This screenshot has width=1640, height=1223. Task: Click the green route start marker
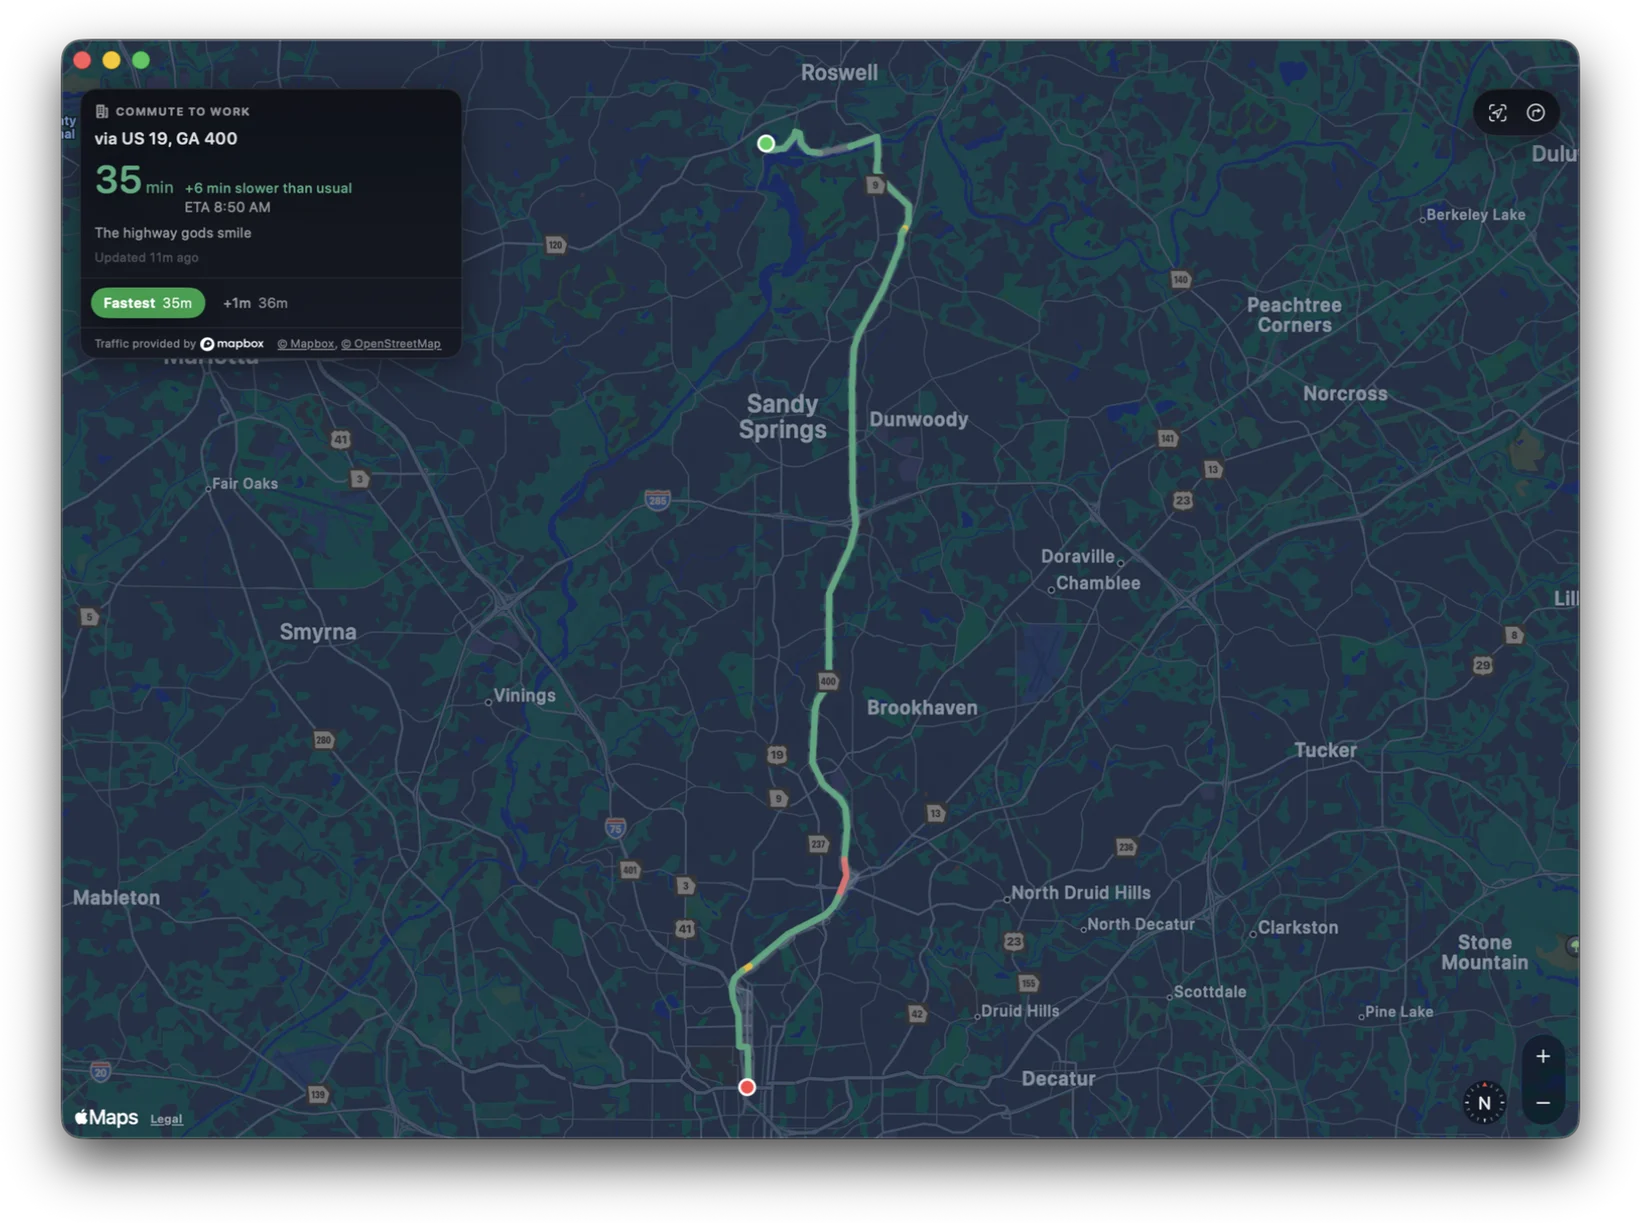(766, 143)
